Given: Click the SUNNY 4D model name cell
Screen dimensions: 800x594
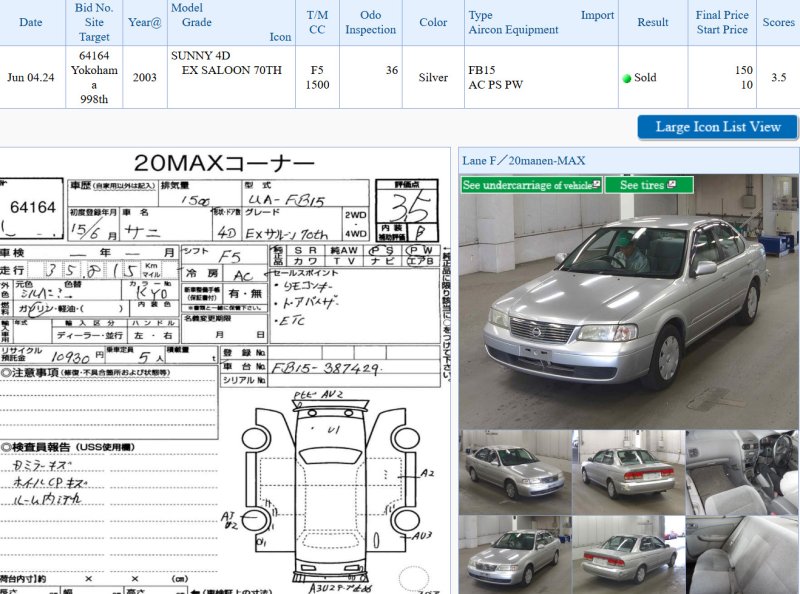Looking at the screenshot, I should [198, 56].
